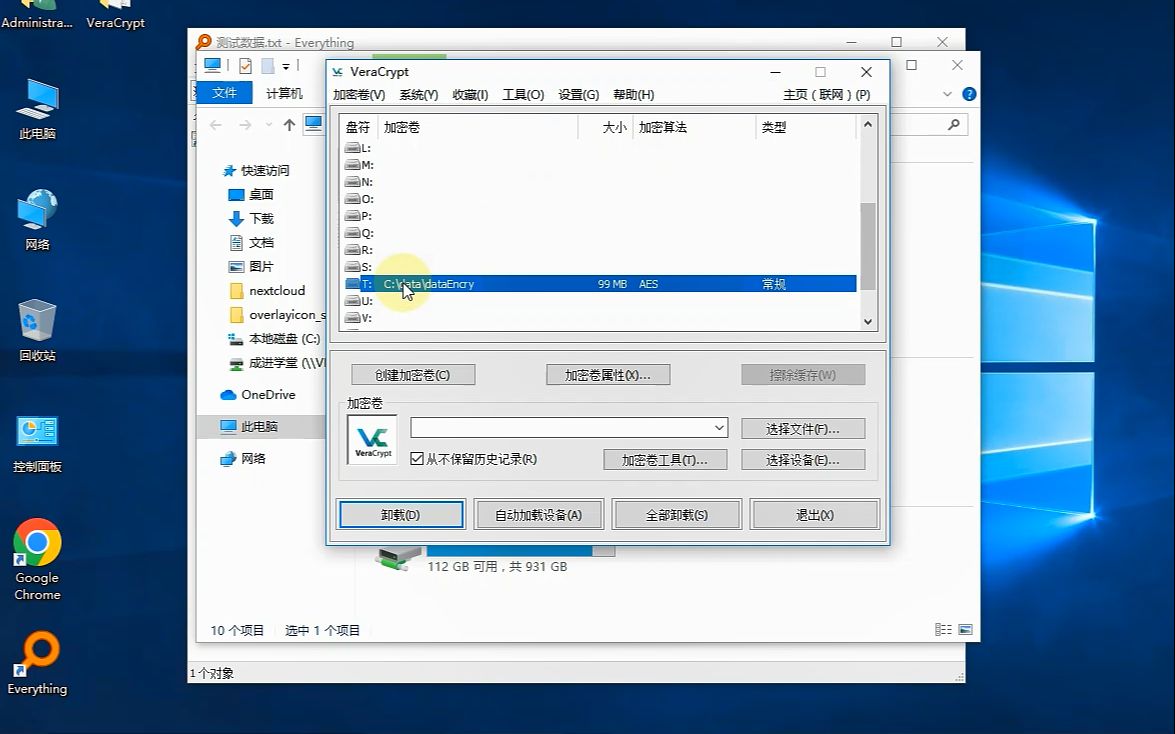Select drive N: in VeraCrypt list
Screen dimensions: 1175x734
click(x=359, y=182)
